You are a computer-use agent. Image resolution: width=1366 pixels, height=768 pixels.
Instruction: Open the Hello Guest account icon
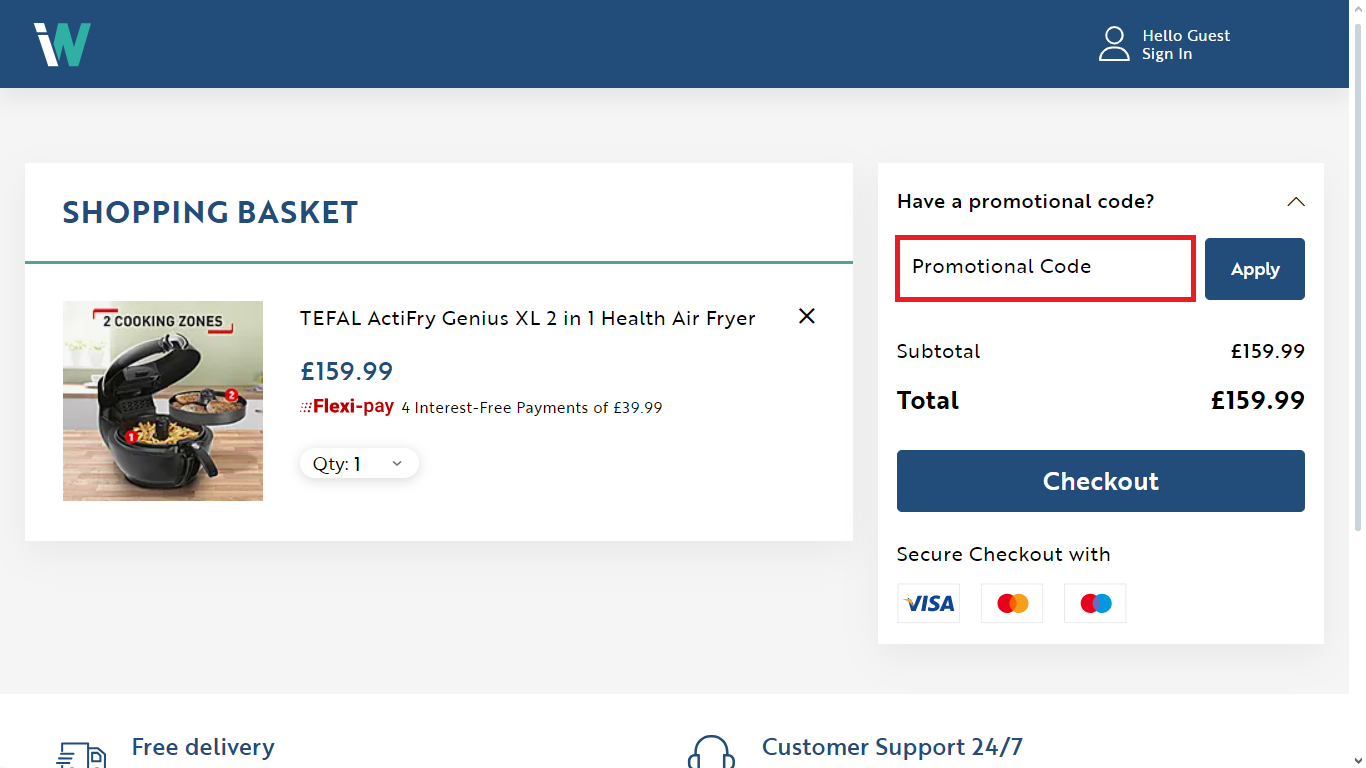coord(1113,44)
